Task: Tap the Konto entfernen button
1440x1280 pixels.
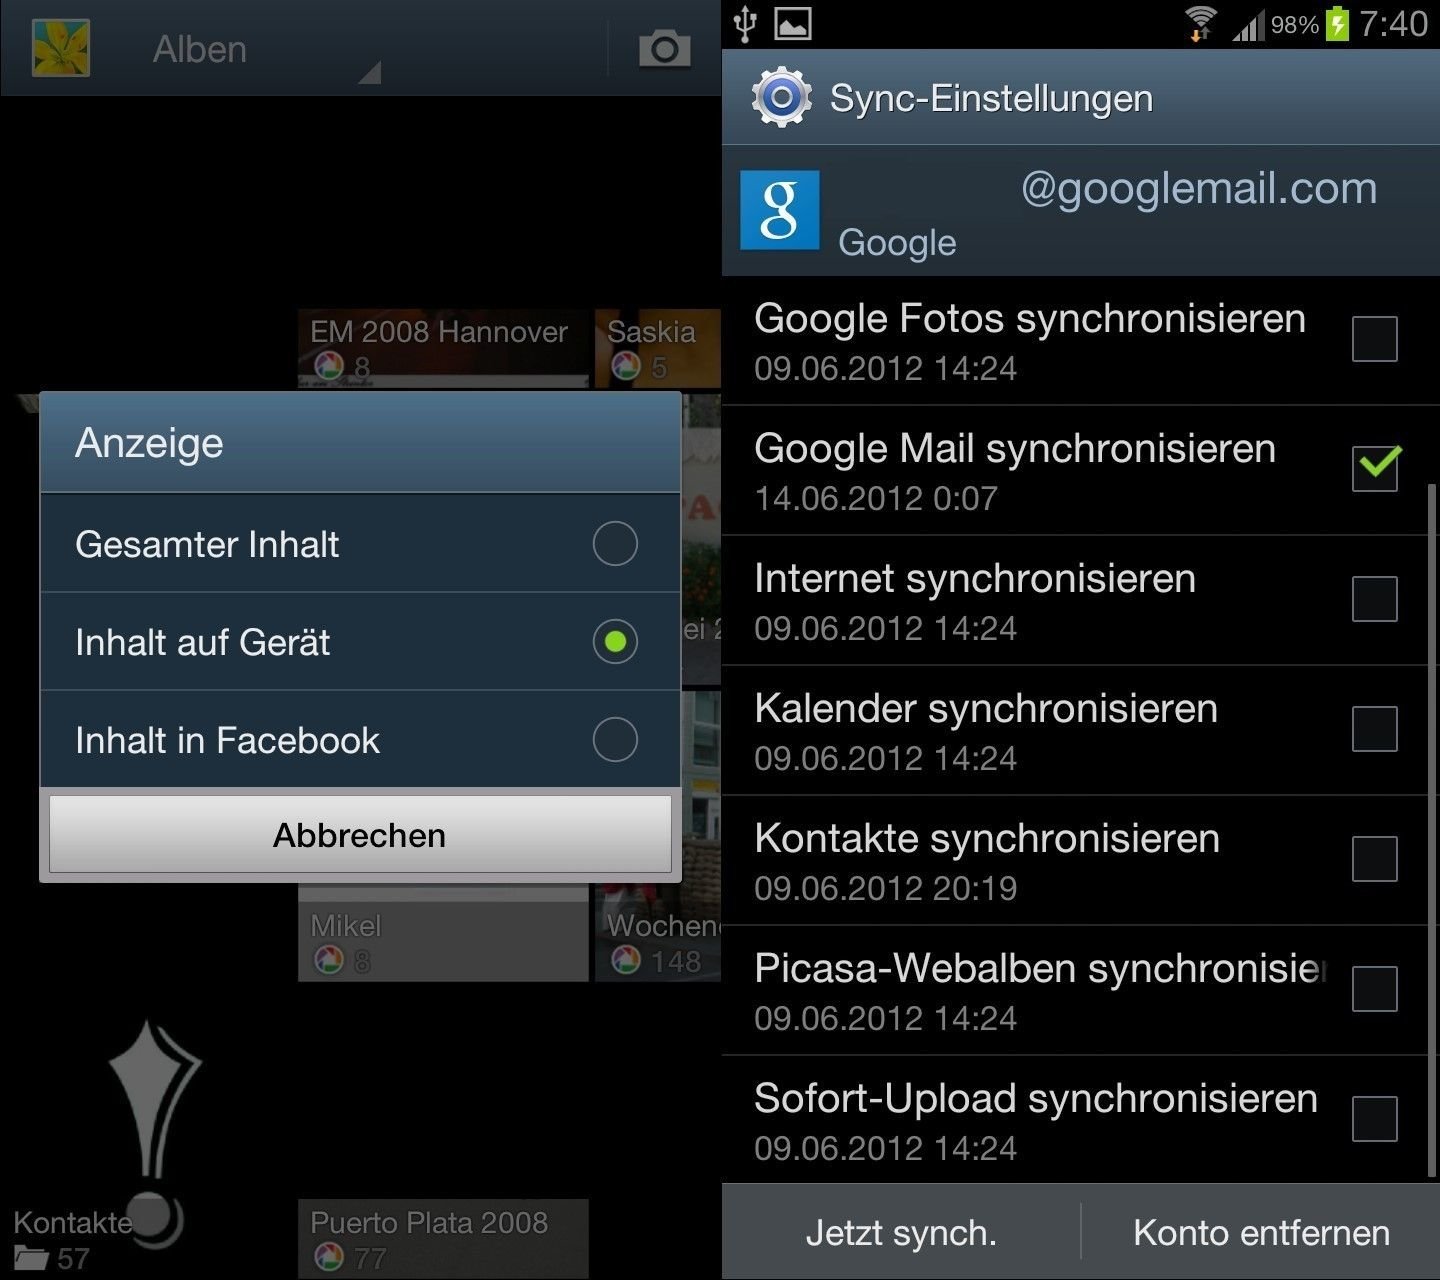Action: coord(1261,1232)
